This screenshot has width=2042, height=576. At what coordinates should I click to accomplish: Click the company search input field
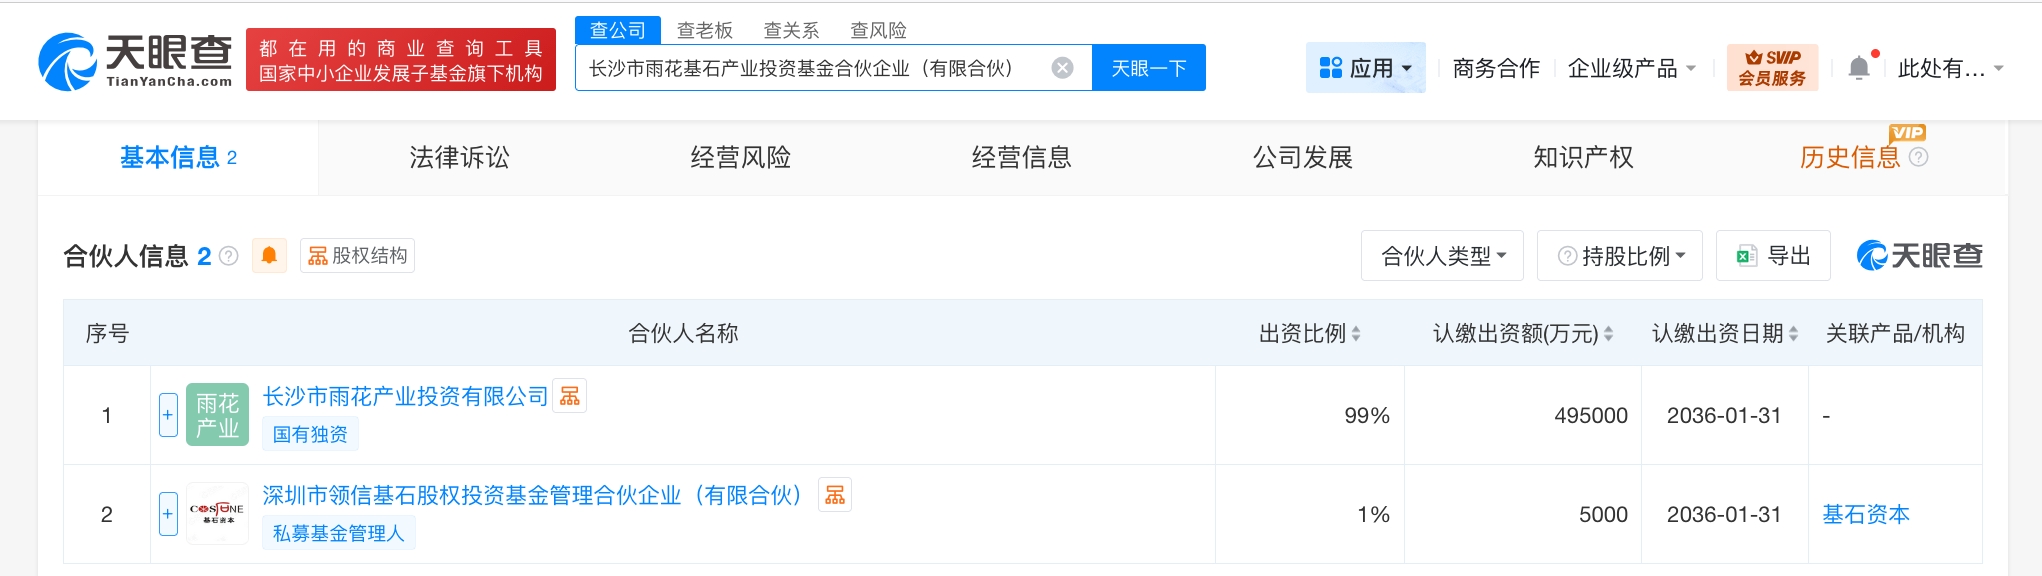pyautogui.click(x=810, y=68)
